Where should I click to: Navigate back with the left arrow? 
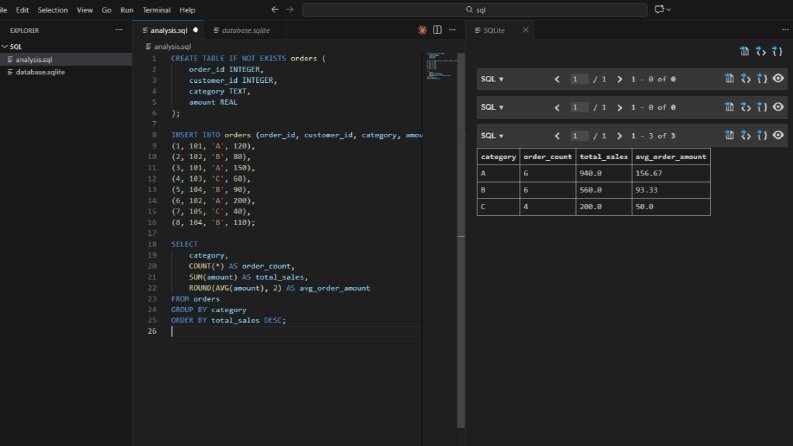(x=275, y=10)
